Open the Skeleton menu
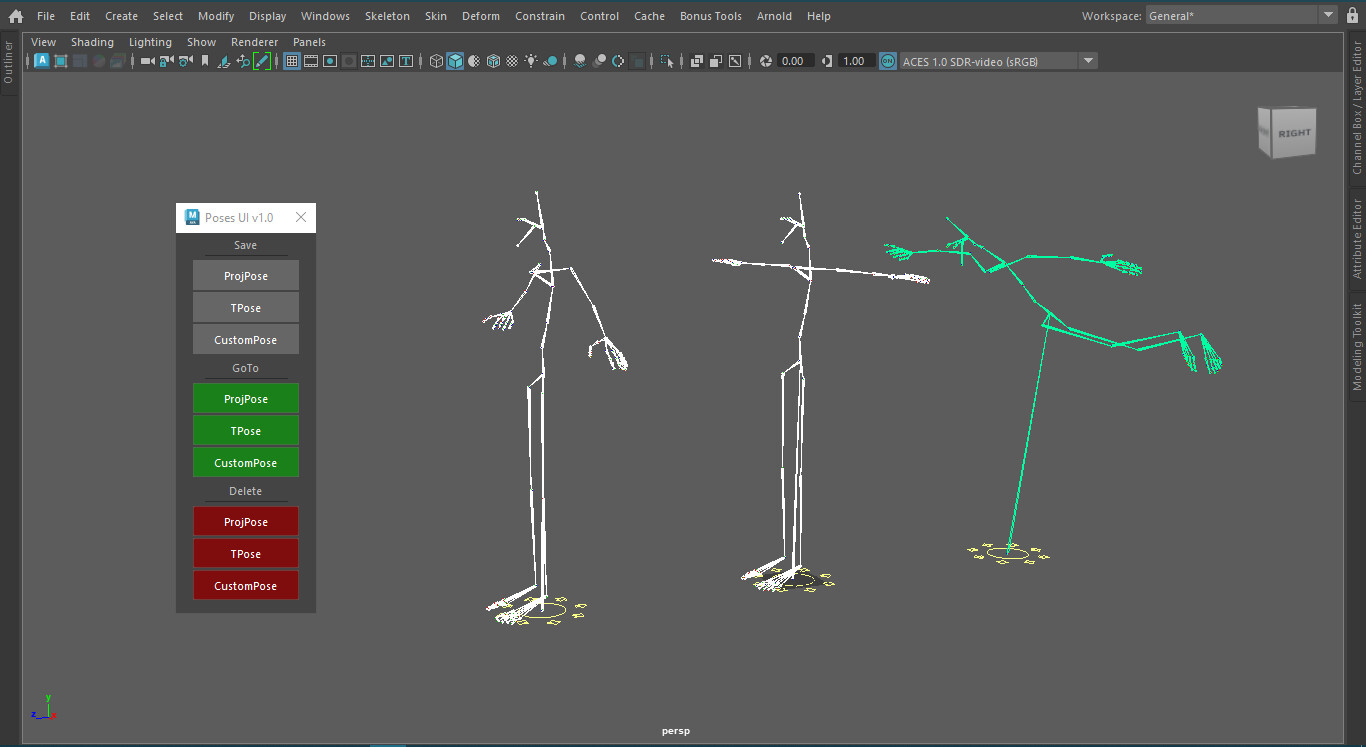1366x747 pixels. 387,15
